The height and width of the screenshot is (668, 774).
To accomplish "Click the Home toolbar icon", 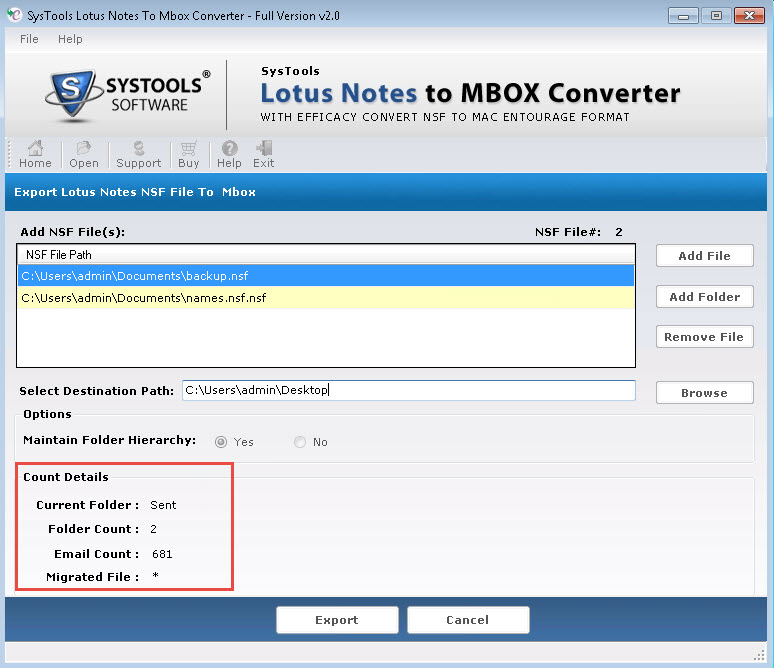I will 35,155.
